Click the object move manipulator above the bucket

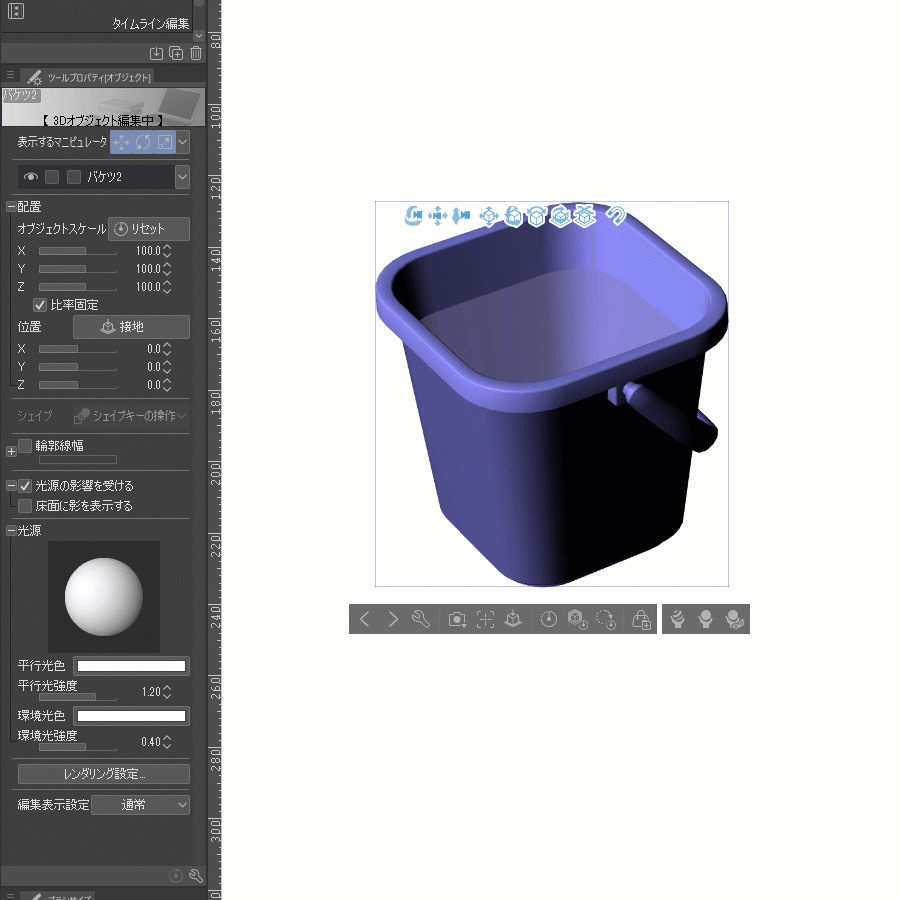(489, 215)
